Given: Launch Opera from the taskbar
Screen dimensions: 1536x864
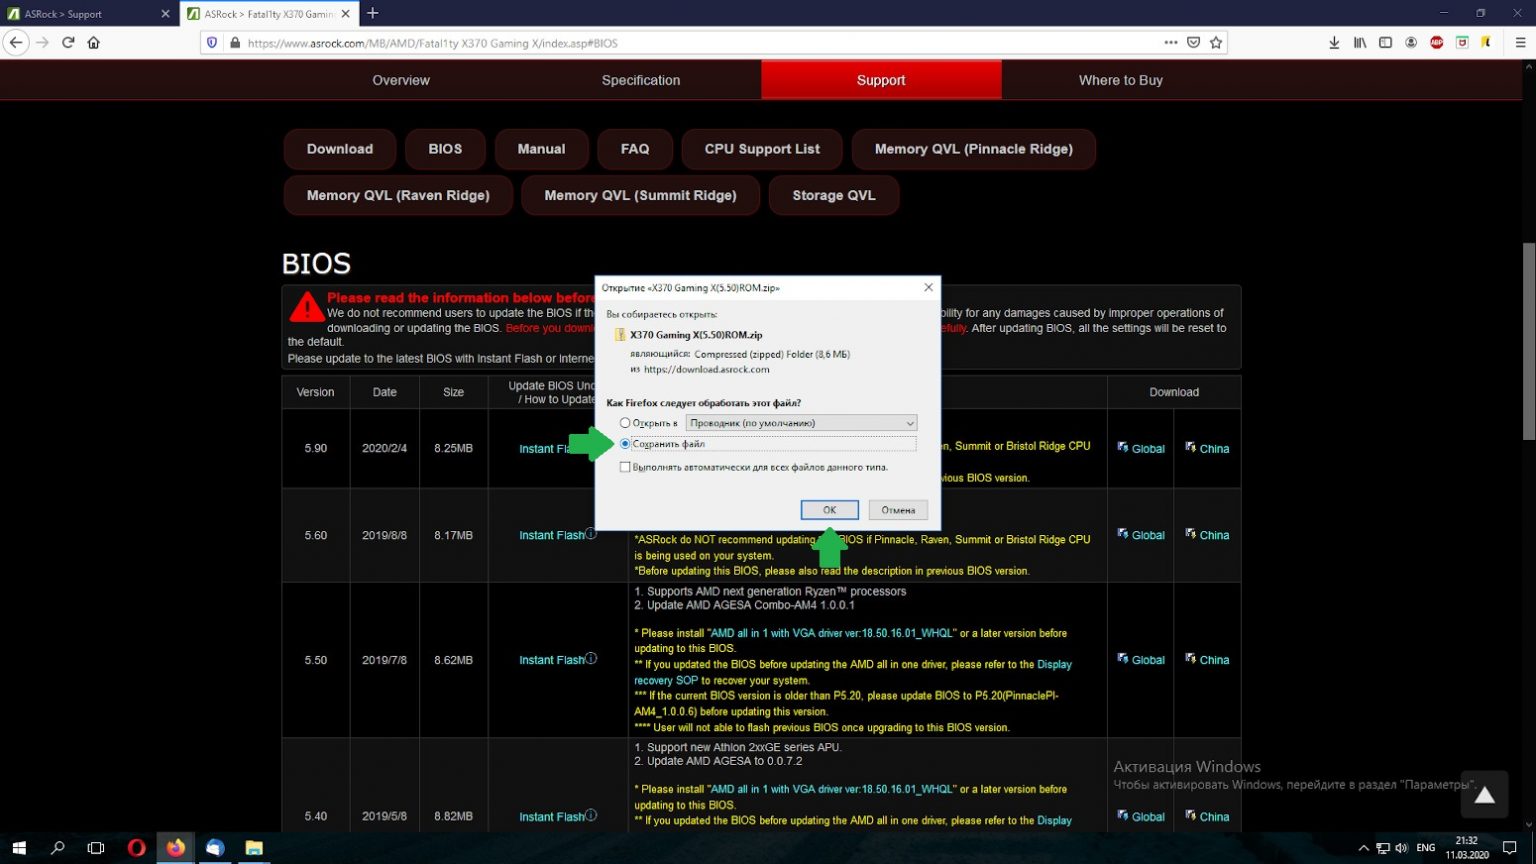Looking at the screenshot, I should click(x=137, y=848).
